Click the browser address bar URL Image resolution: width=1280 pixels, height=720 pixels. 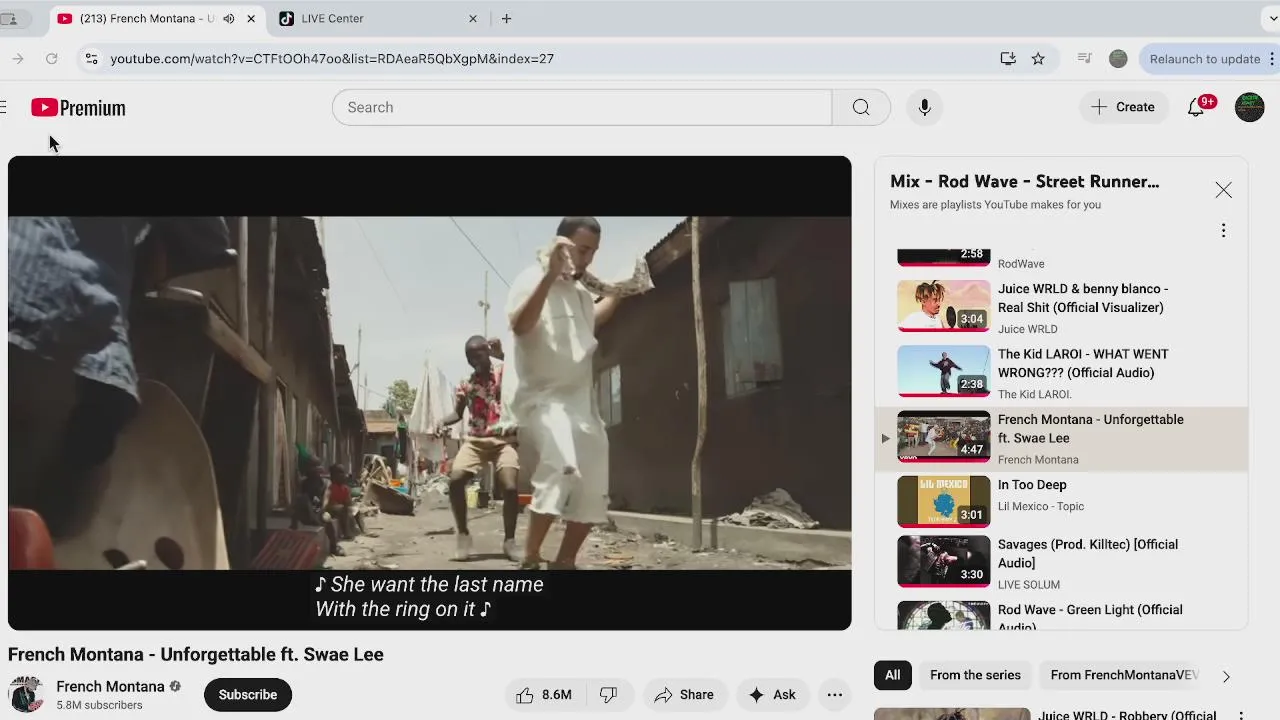pyautogui.click(x=332, y=59)
